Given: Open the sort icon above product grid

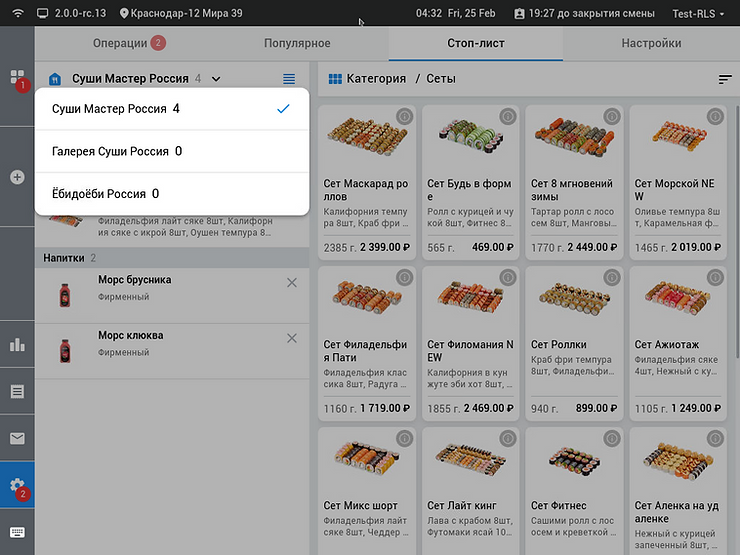Looking at the screenshot, I should pyautogui.click(x=725, y=79).
